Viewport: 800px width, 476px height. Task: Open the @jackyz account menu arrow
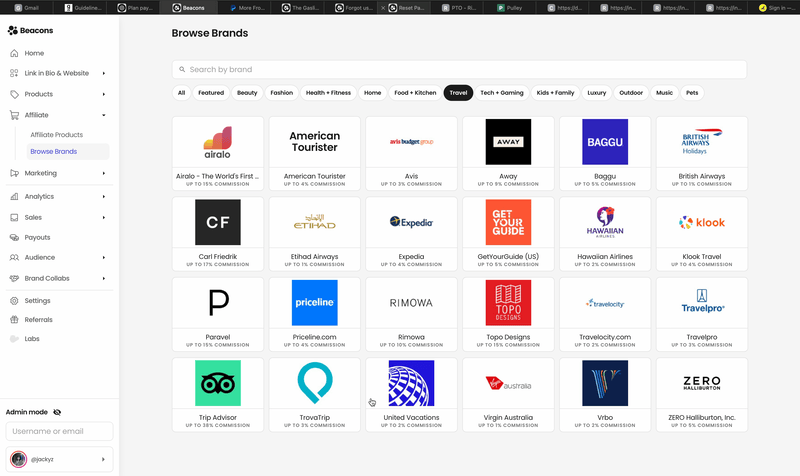tap(103, 459)
